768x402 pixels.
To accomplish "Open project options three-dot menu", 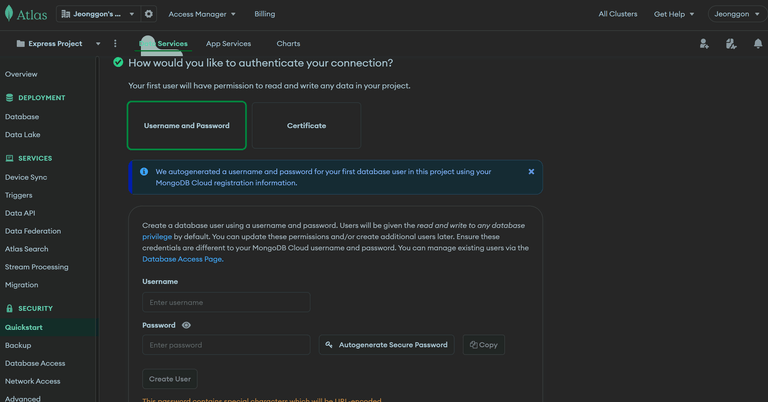I will click(x=115, y=44).
